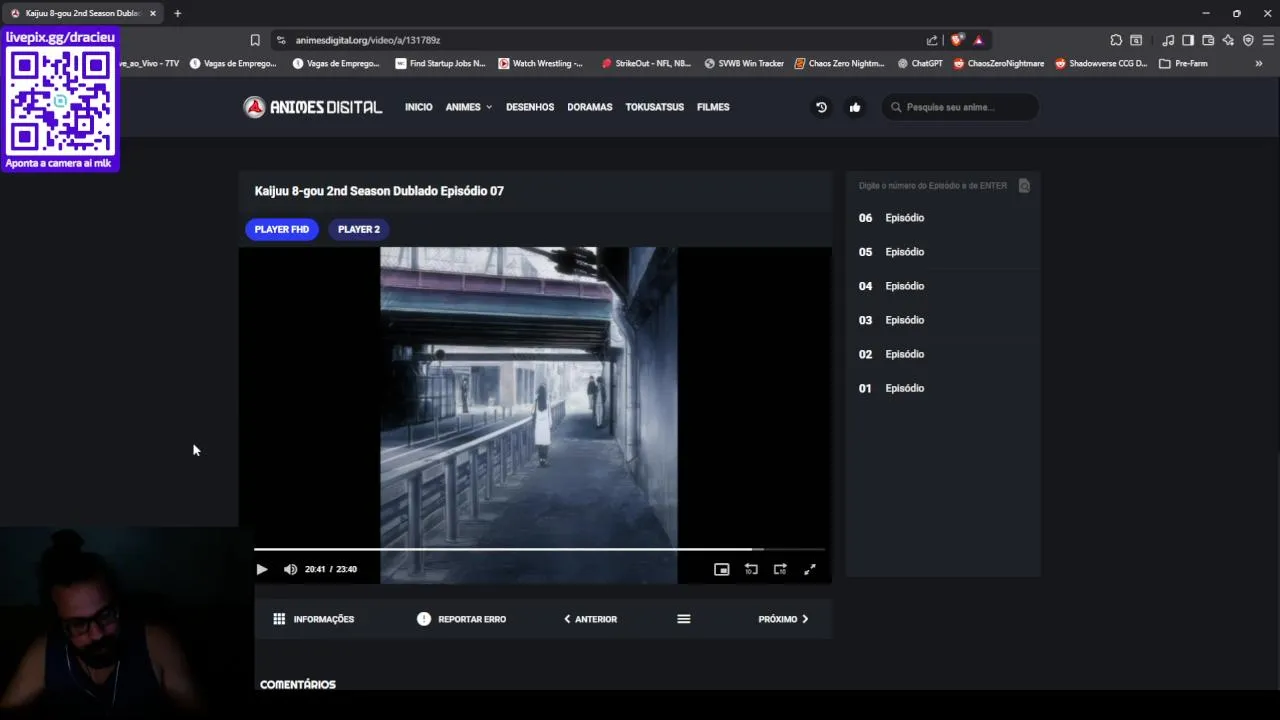This screenshot has height=720, width=1280.
Task: Go to PRÓXIMO episode
Action: [783, 619]
